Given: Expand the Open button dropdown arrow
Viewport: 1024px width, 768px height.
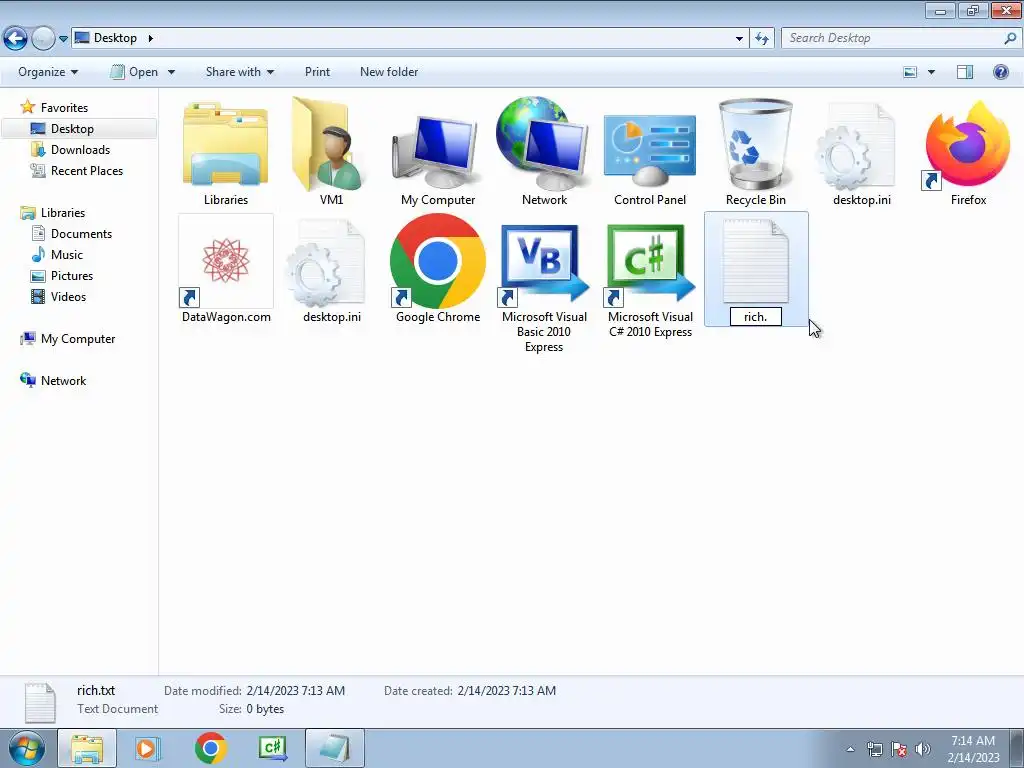Looking at the screenshot, I should tap(172, 72).
